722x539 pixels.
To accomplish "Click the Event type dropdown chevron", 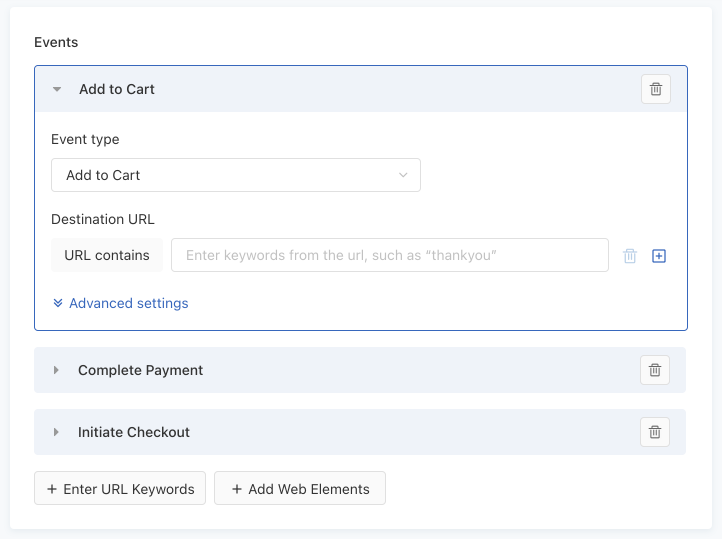I will [x=403, y=175].
